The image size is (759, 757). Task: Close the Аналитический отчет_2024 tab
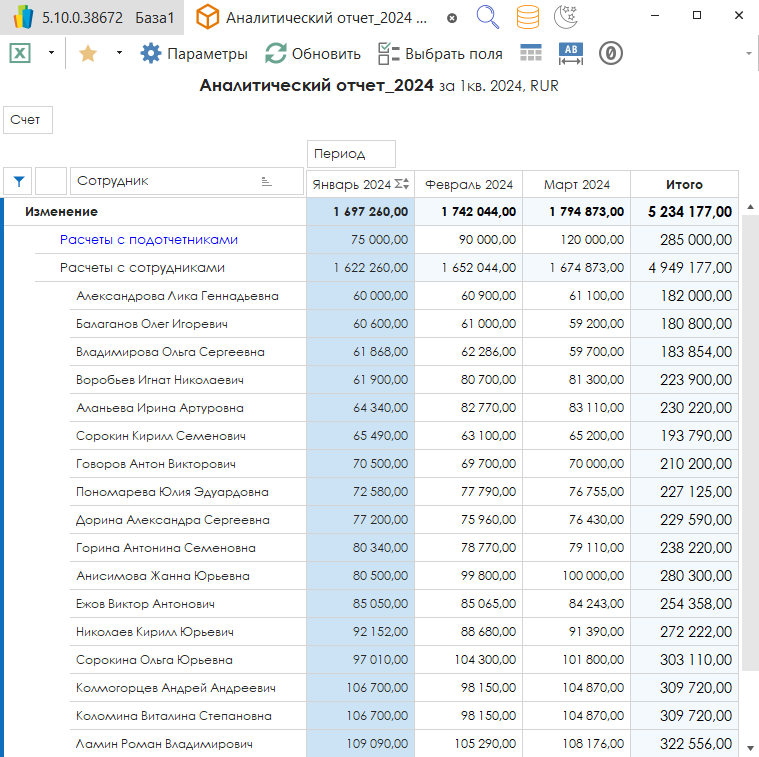point(452,18)
